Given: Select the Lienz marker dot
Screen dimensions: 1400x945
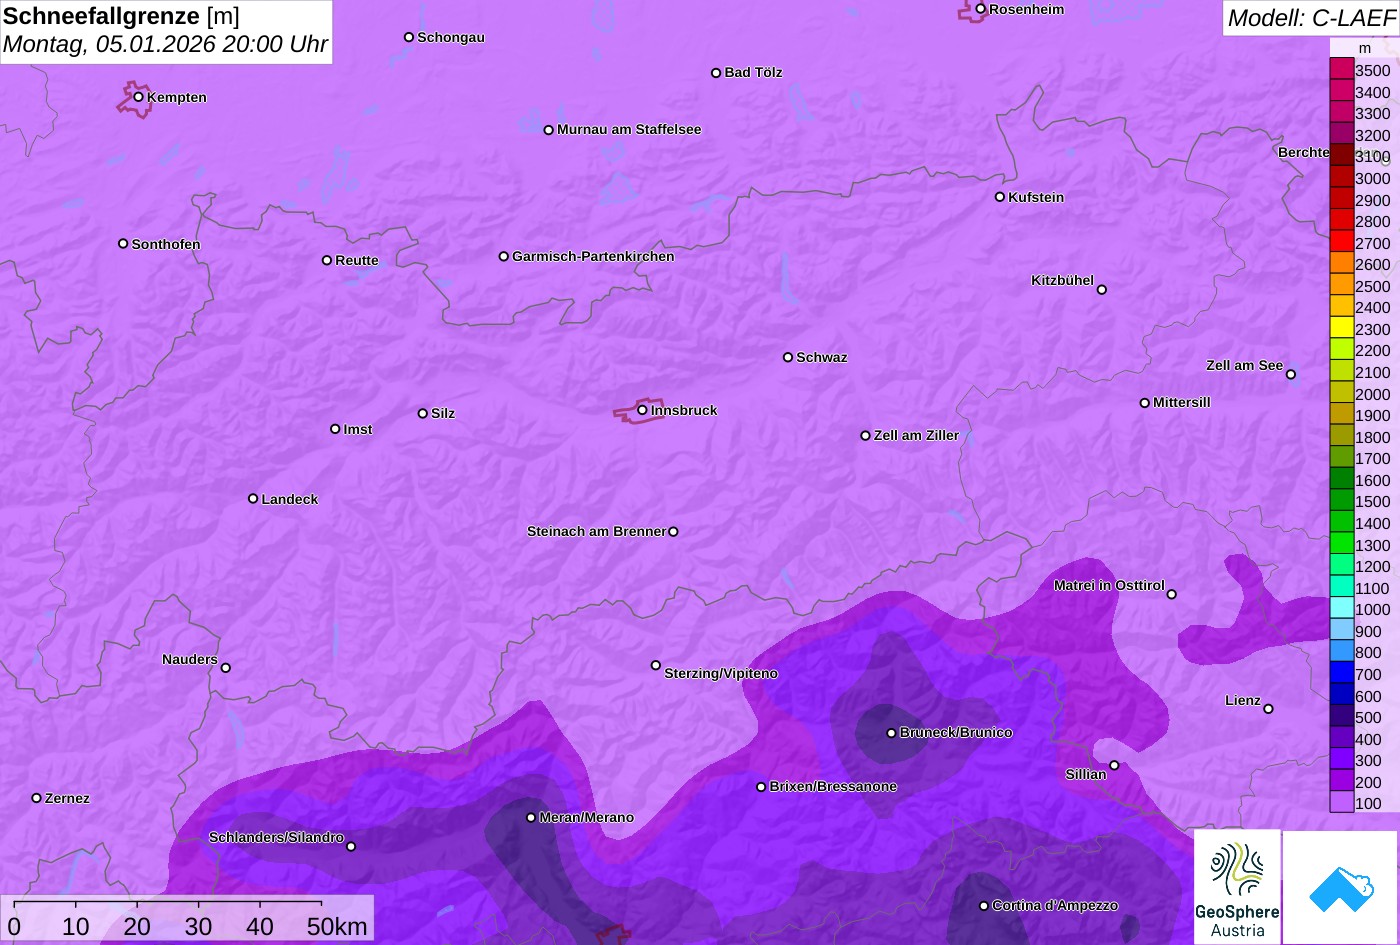Looking at the screenshot, I should tap(1268, 709).
